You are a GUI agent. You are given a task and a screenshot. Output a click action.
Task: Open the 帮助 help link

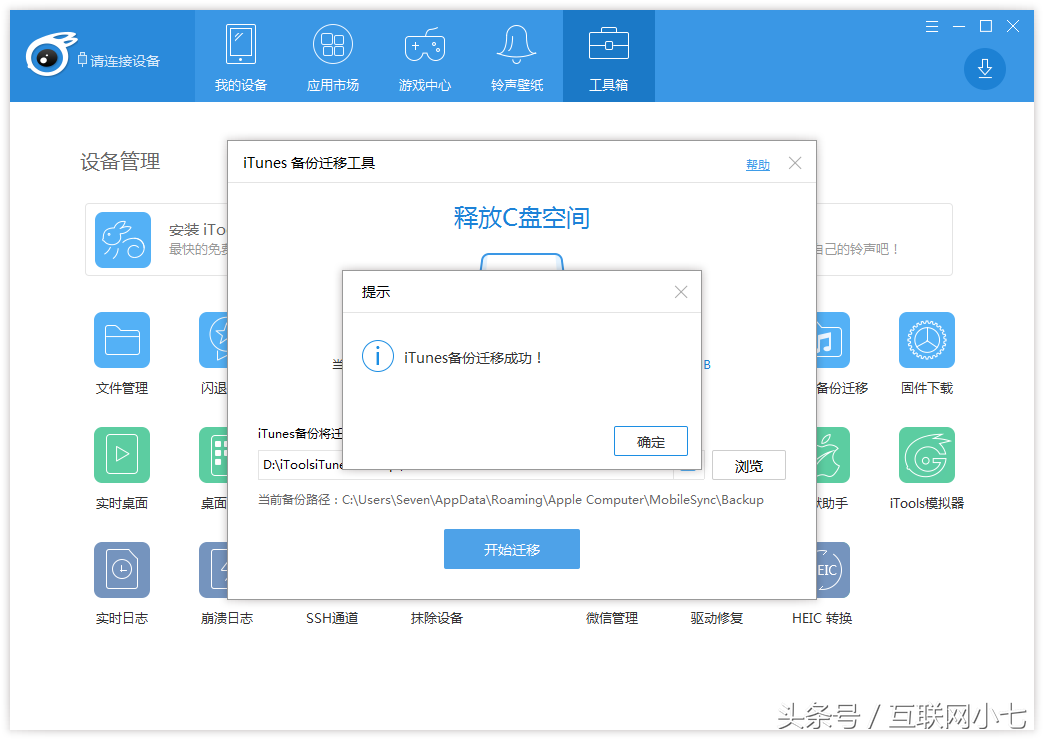tap(758, 165)
